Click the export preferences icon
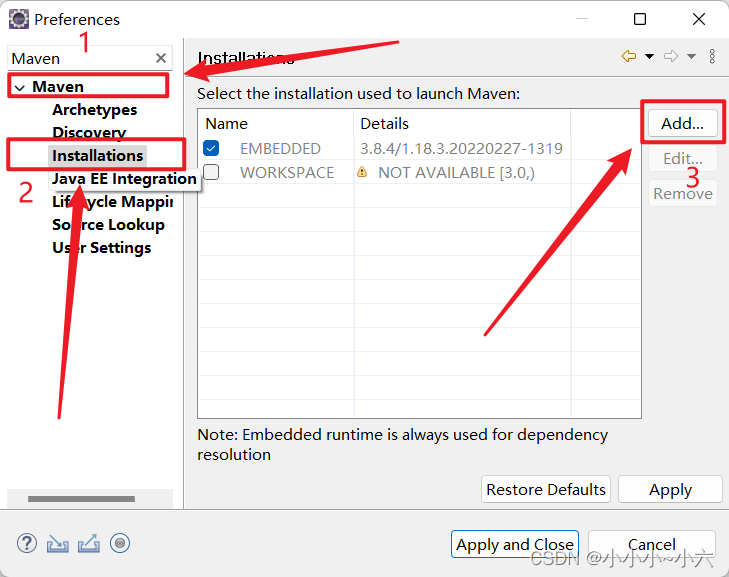 [x=89, y=544]
